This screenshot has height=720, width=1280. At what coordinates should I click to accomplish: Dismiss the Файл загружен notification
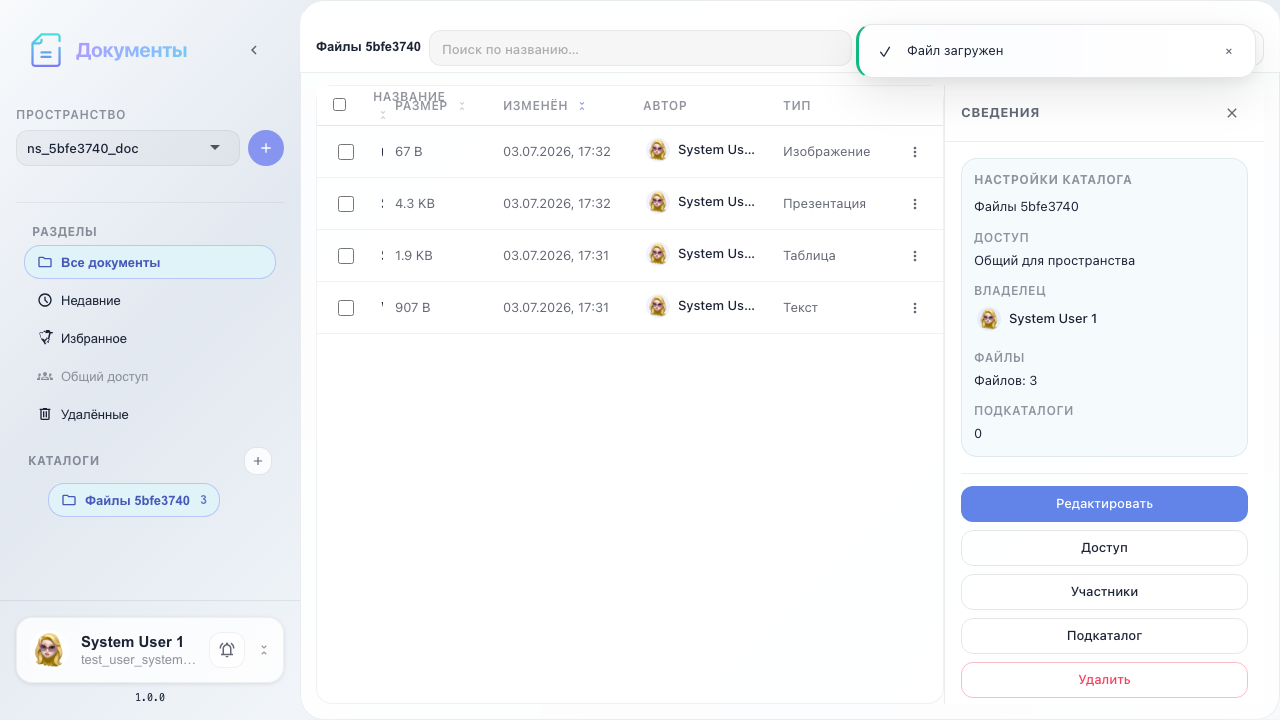click(1229, 51)
